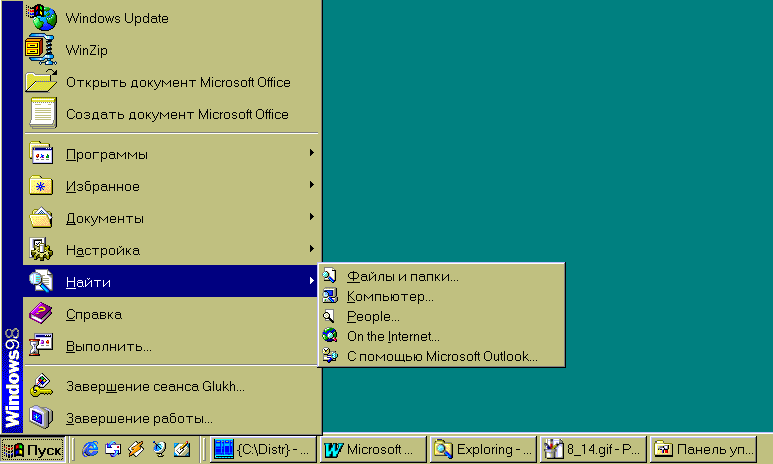Switch to the {C:\Distr} taskbar window
Viewport: 773px width, 464px height.
point(263,449)
